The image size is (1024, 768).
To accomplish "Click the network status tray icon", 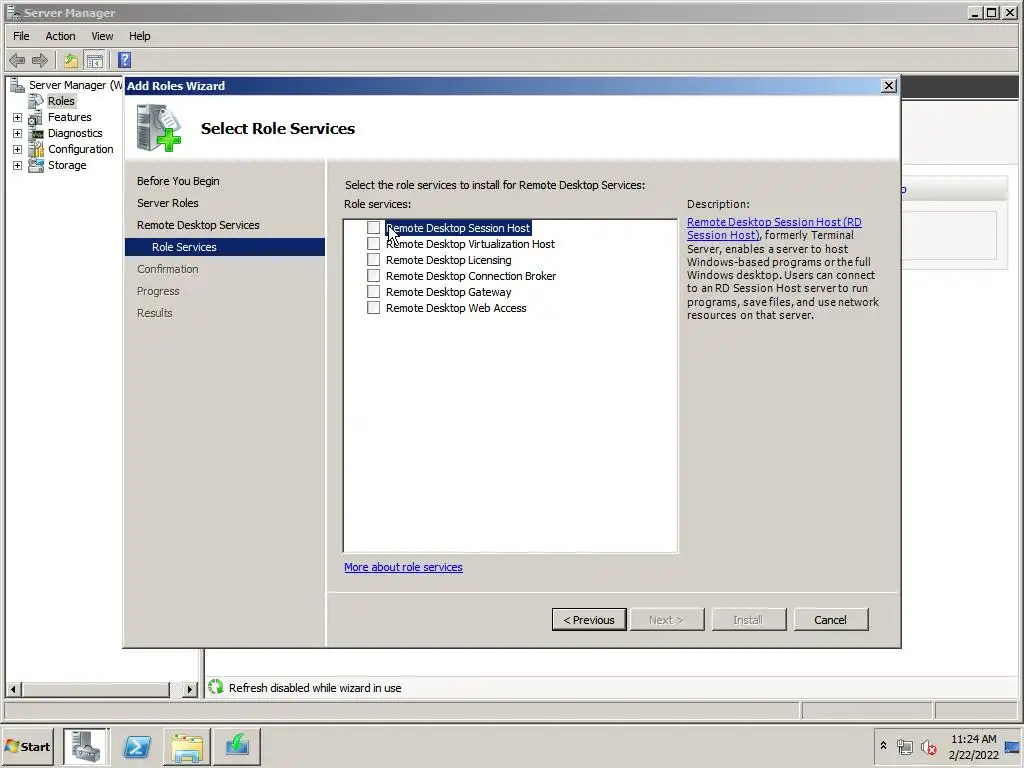I will click(x=904, y=746).
